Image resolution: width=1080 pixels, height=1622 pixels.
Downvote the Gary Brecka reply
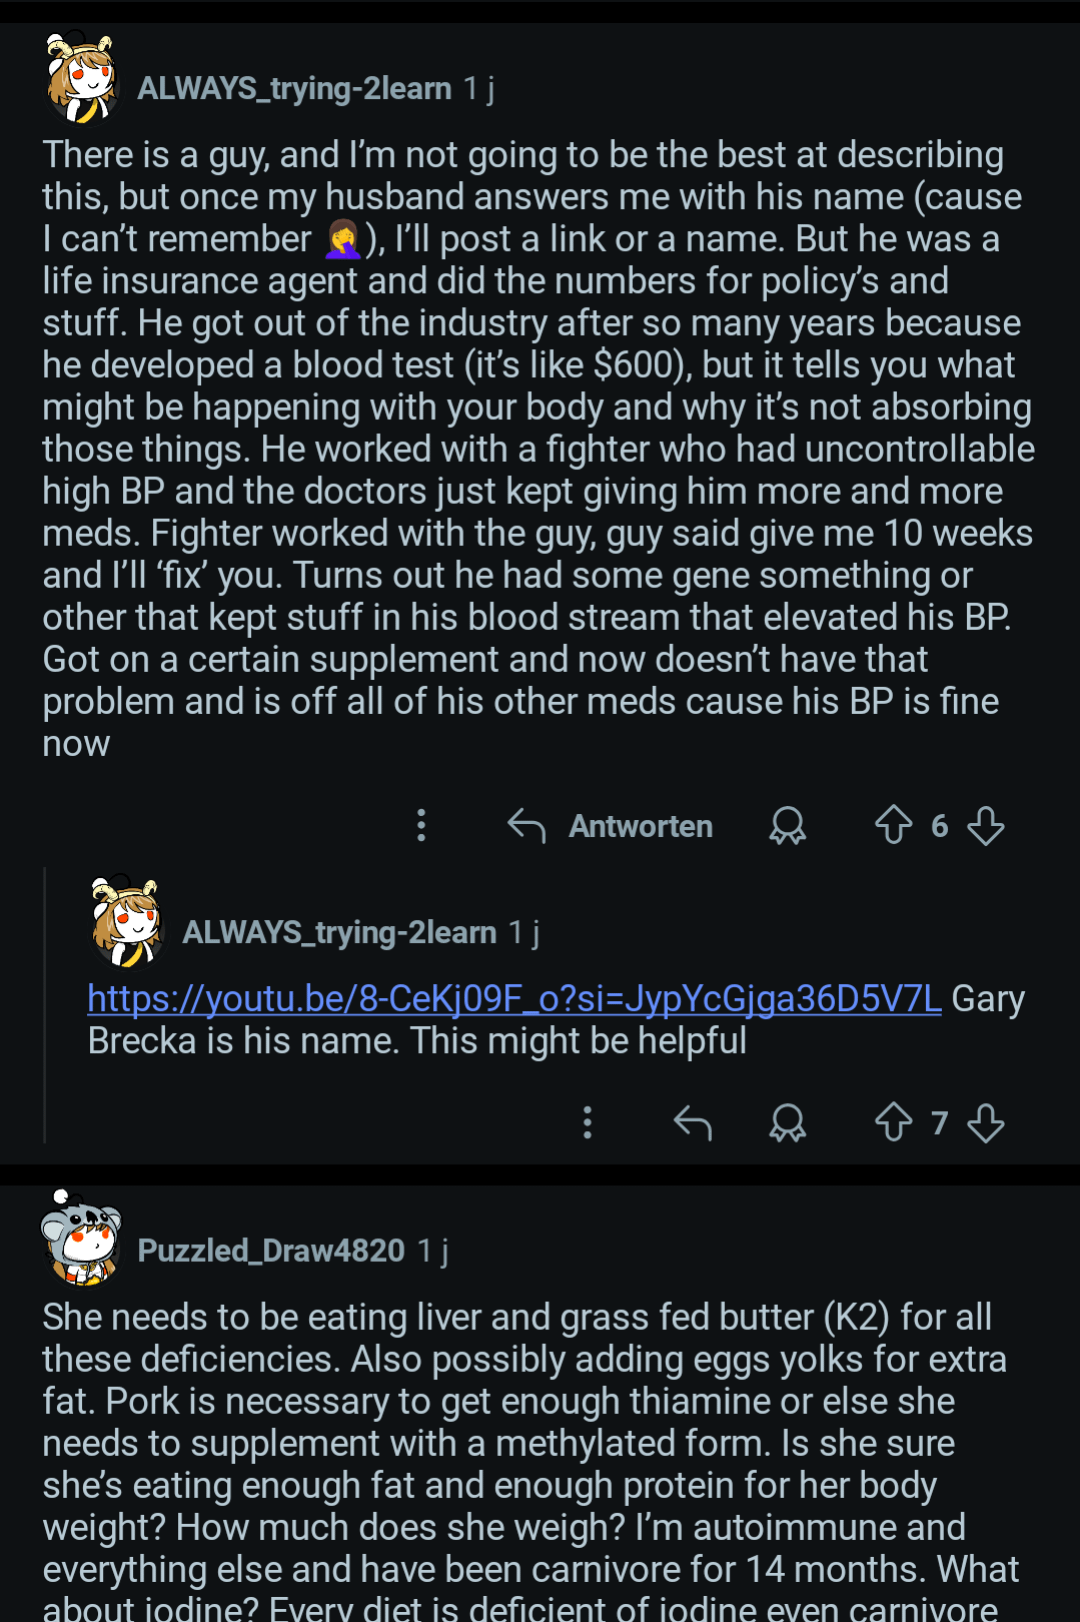tap(986, 1122)
